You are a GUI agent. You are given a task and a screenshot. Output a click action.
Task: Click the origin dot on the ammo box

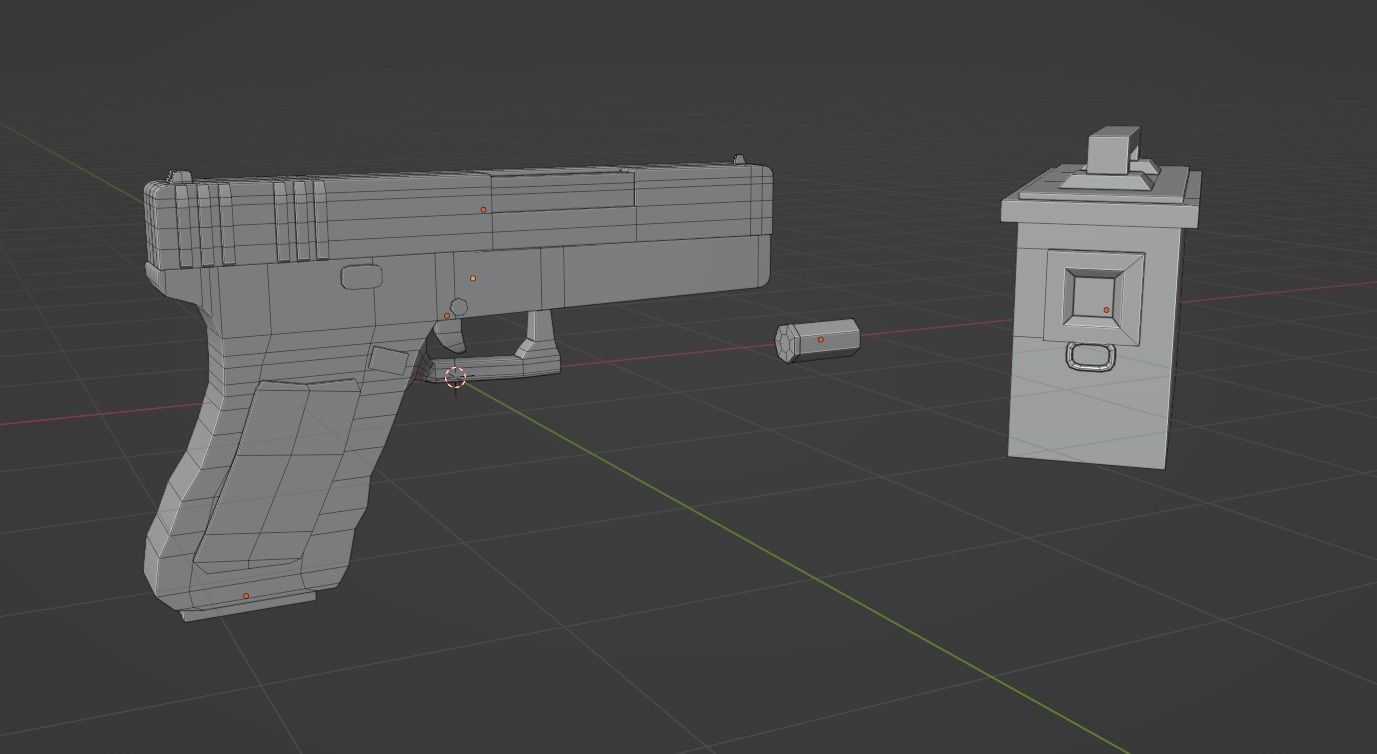(1104, 308)
